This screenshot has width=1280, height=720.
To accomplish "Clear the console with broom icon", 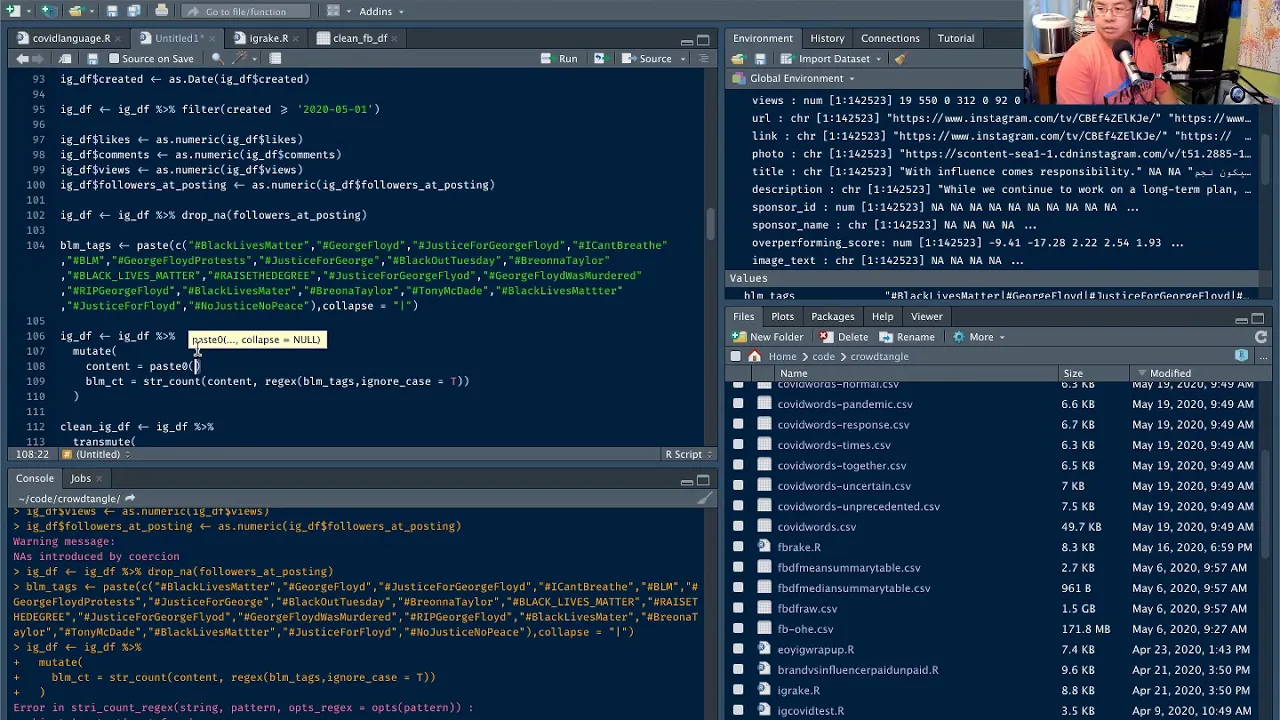I will pos(704,498).
